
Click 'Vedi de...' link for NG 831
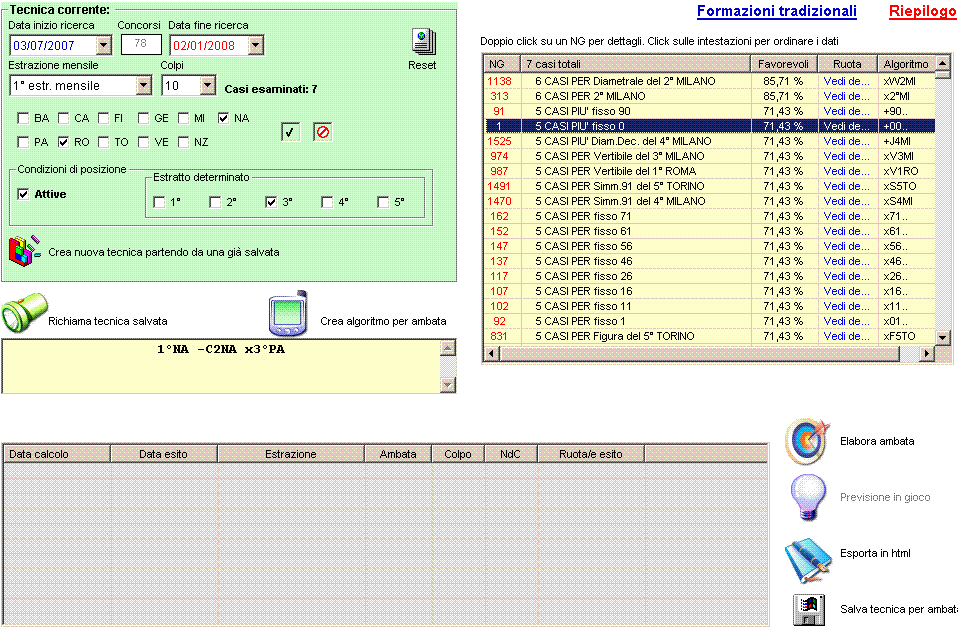click(x=846, y=336)
